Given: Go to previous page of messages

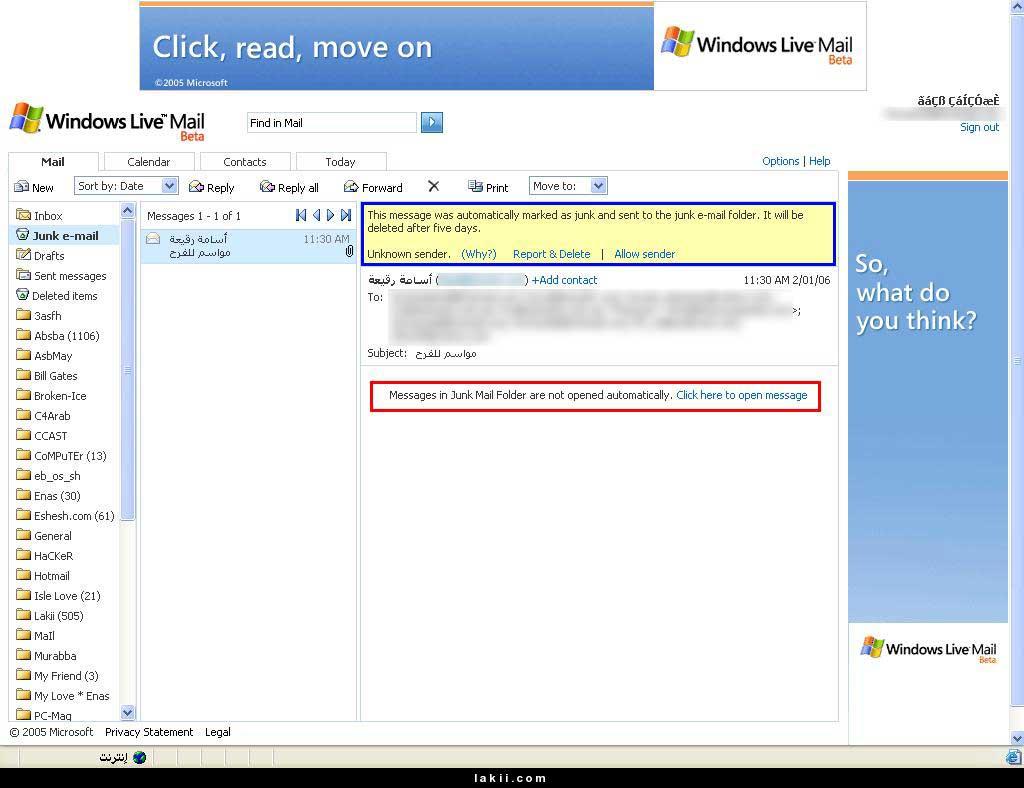Looking at the screenshot, I should click(316, 215).
